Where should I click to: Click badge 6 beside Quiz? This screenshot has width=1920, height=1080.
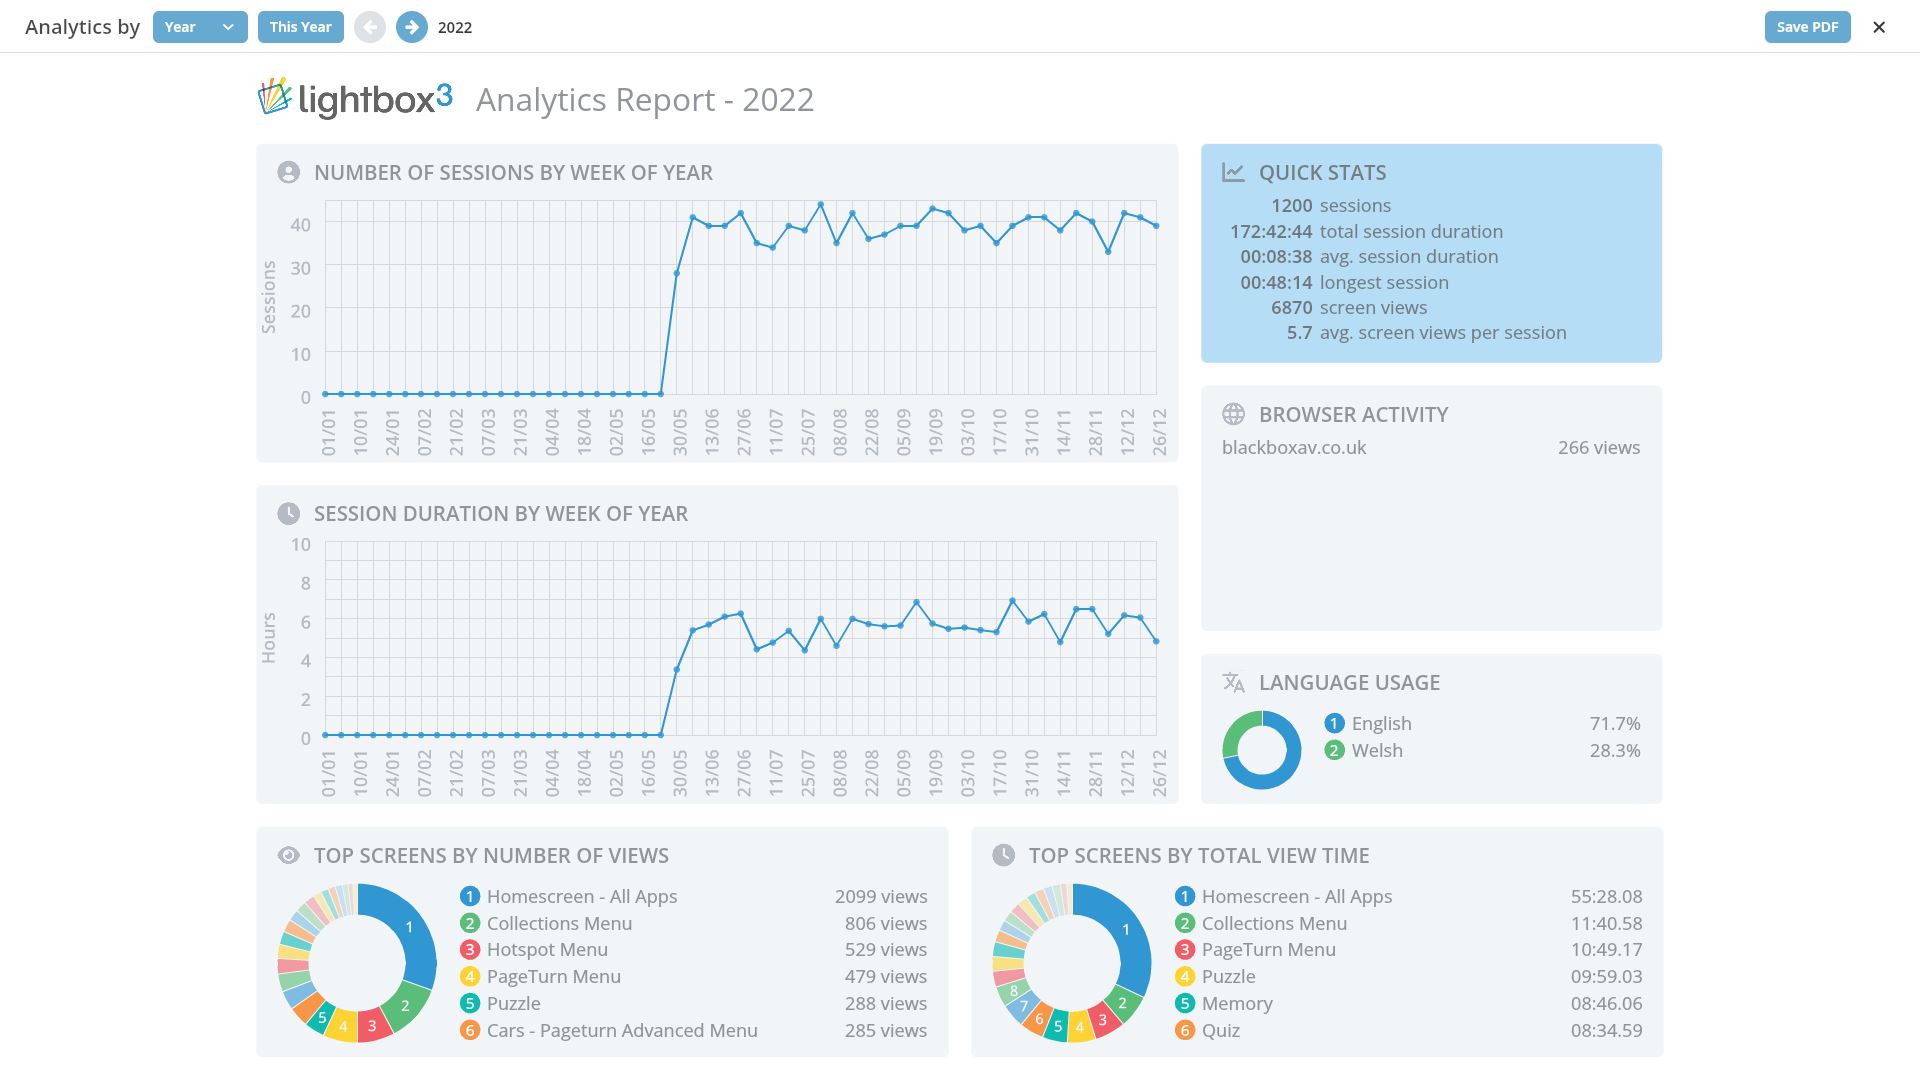[1185, 1030]
